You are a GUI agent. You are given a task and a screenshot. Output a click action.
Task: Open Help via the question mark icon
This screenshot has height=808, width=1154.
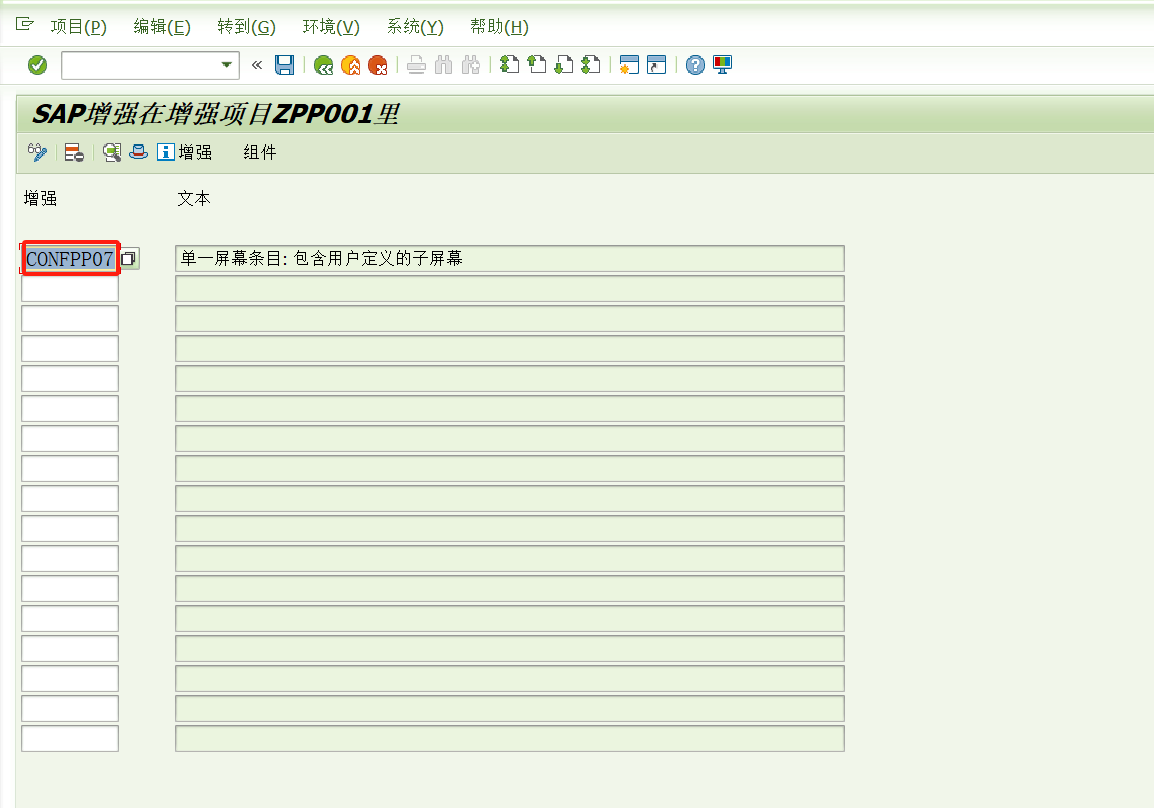tap(695, 65)
